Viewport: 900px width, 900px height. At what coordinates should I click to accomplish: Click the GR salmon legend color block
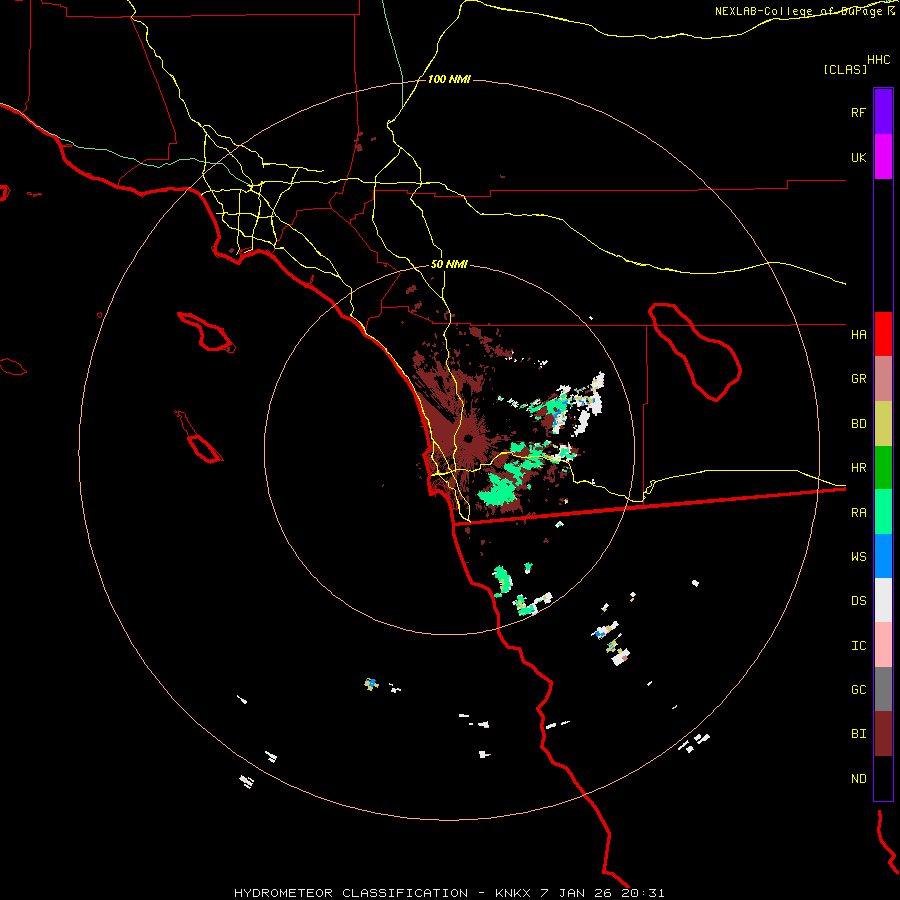click(x=883, y=379)
